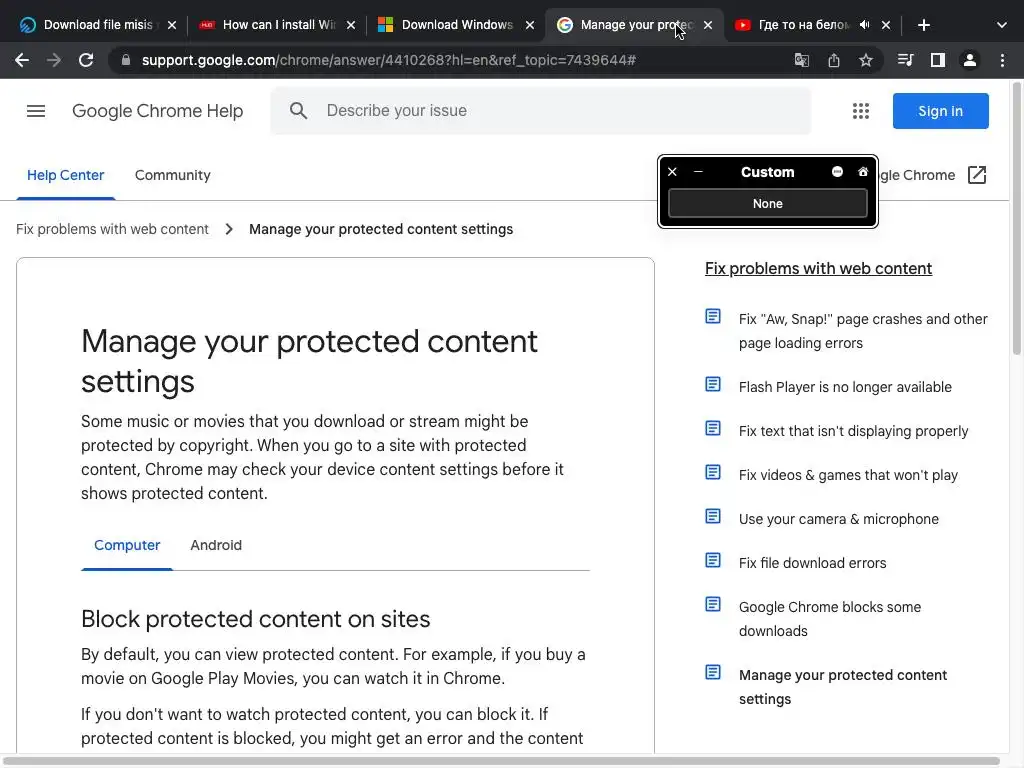
Task: Go to 'Fix problems with web content' breadcrumb
Action: click(112, 229)
